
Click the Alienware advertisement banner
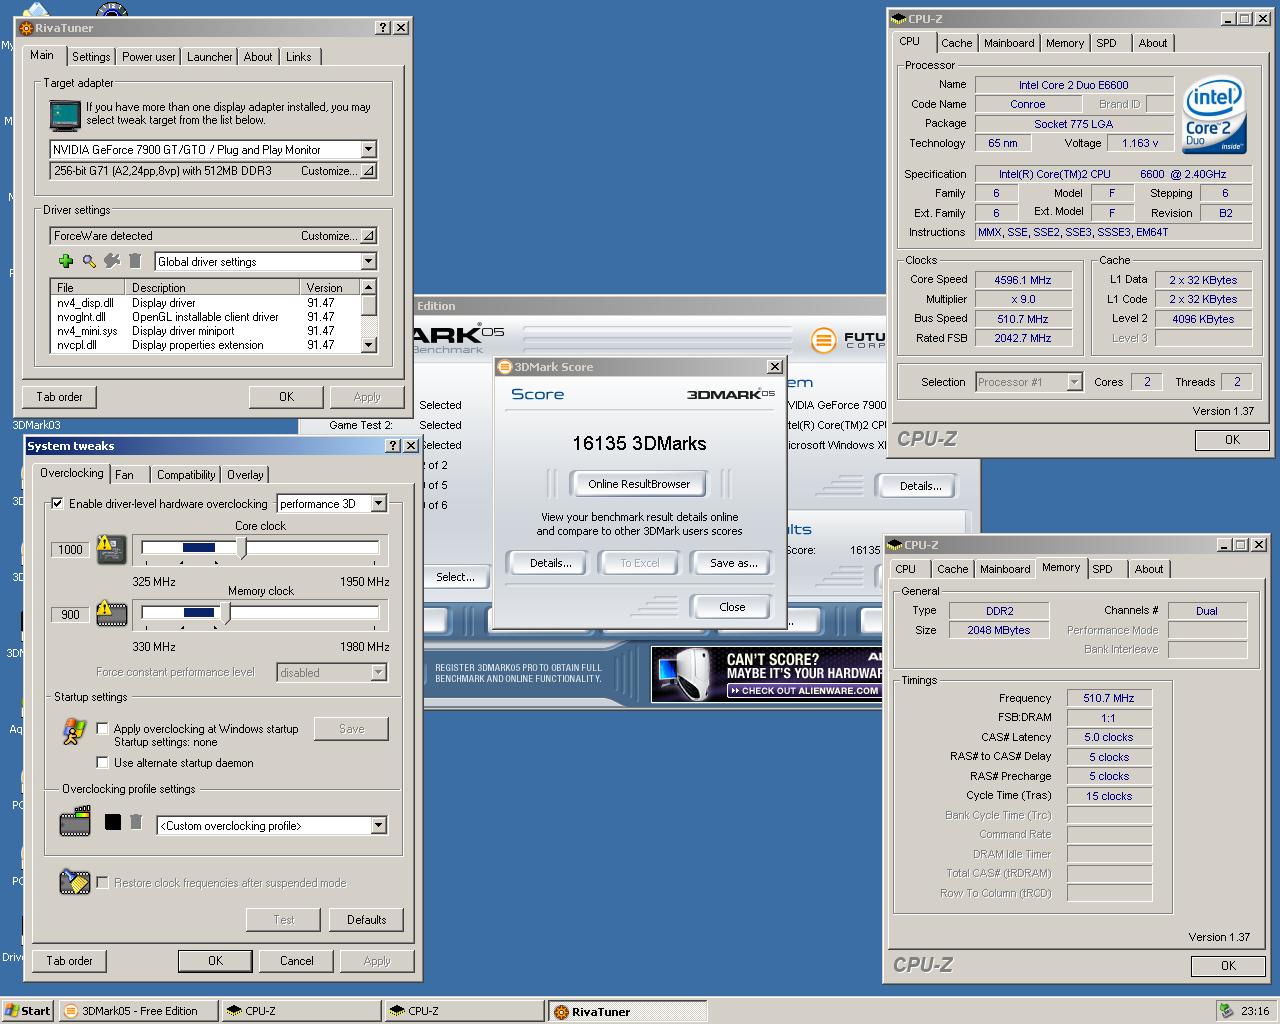(766, 674)
